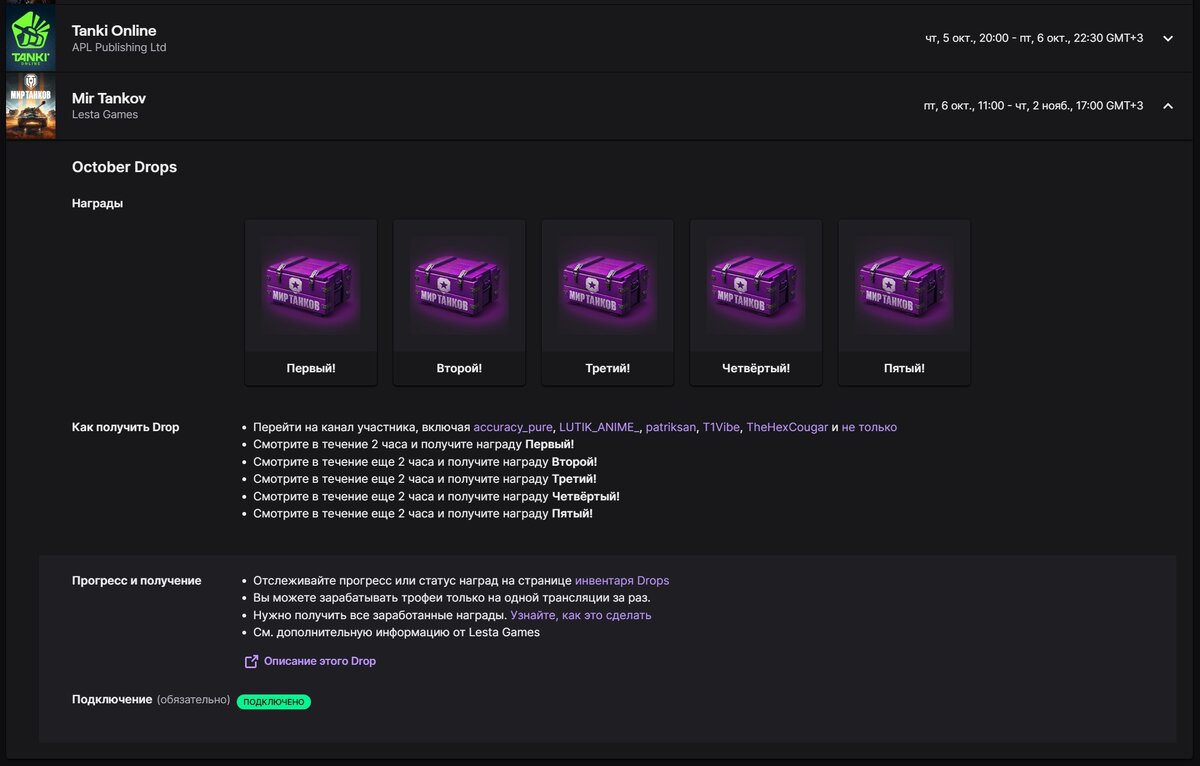The image size is (1200, 766).
Task: Click the 'Прогресс и получение' label
Action: point(136,580)
